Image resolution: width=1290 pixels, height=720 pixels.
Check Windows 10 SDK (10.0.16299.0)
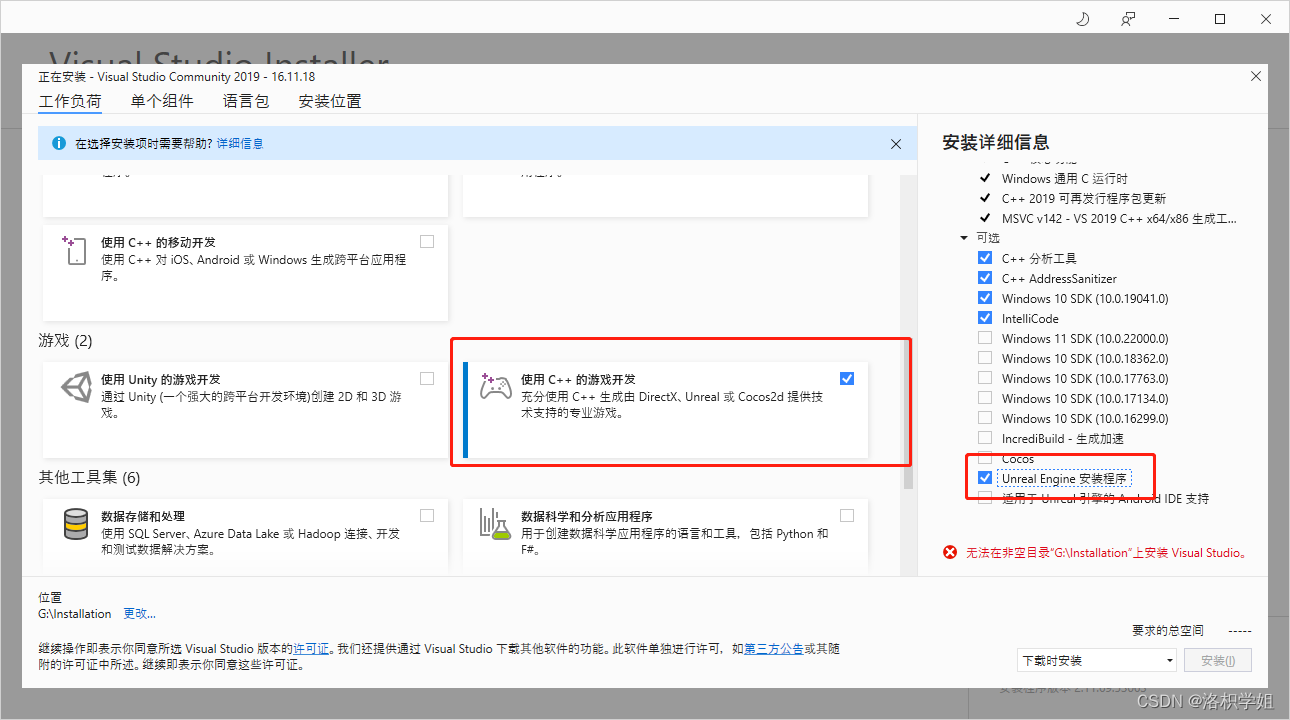point(985,418)
